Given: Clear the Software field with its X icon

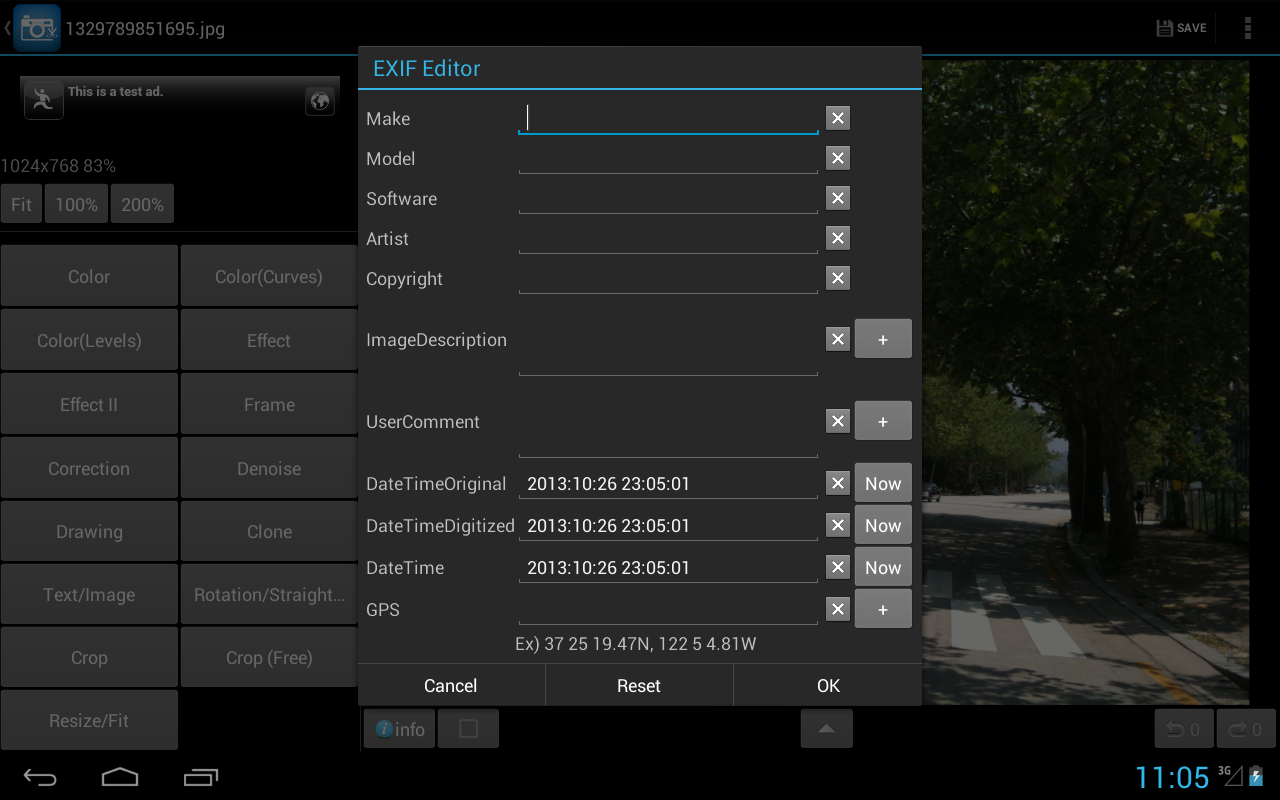Looking at the screenshot, I should [838, 199].
